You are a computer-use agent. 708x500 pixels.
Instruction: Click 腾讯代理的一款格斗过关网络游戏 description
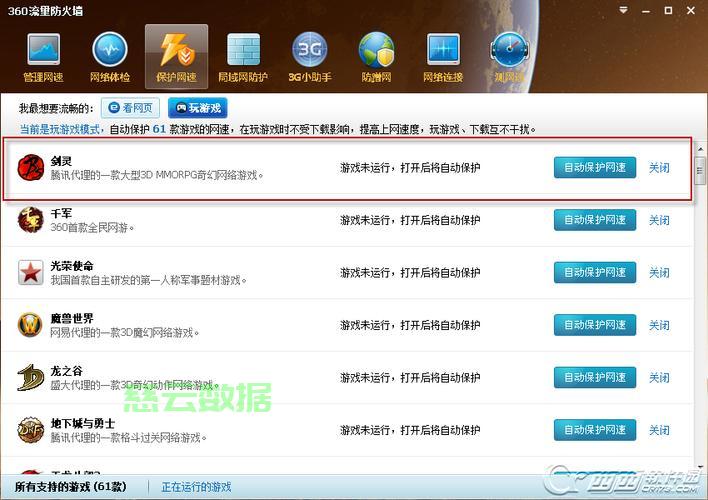point(129,438)
